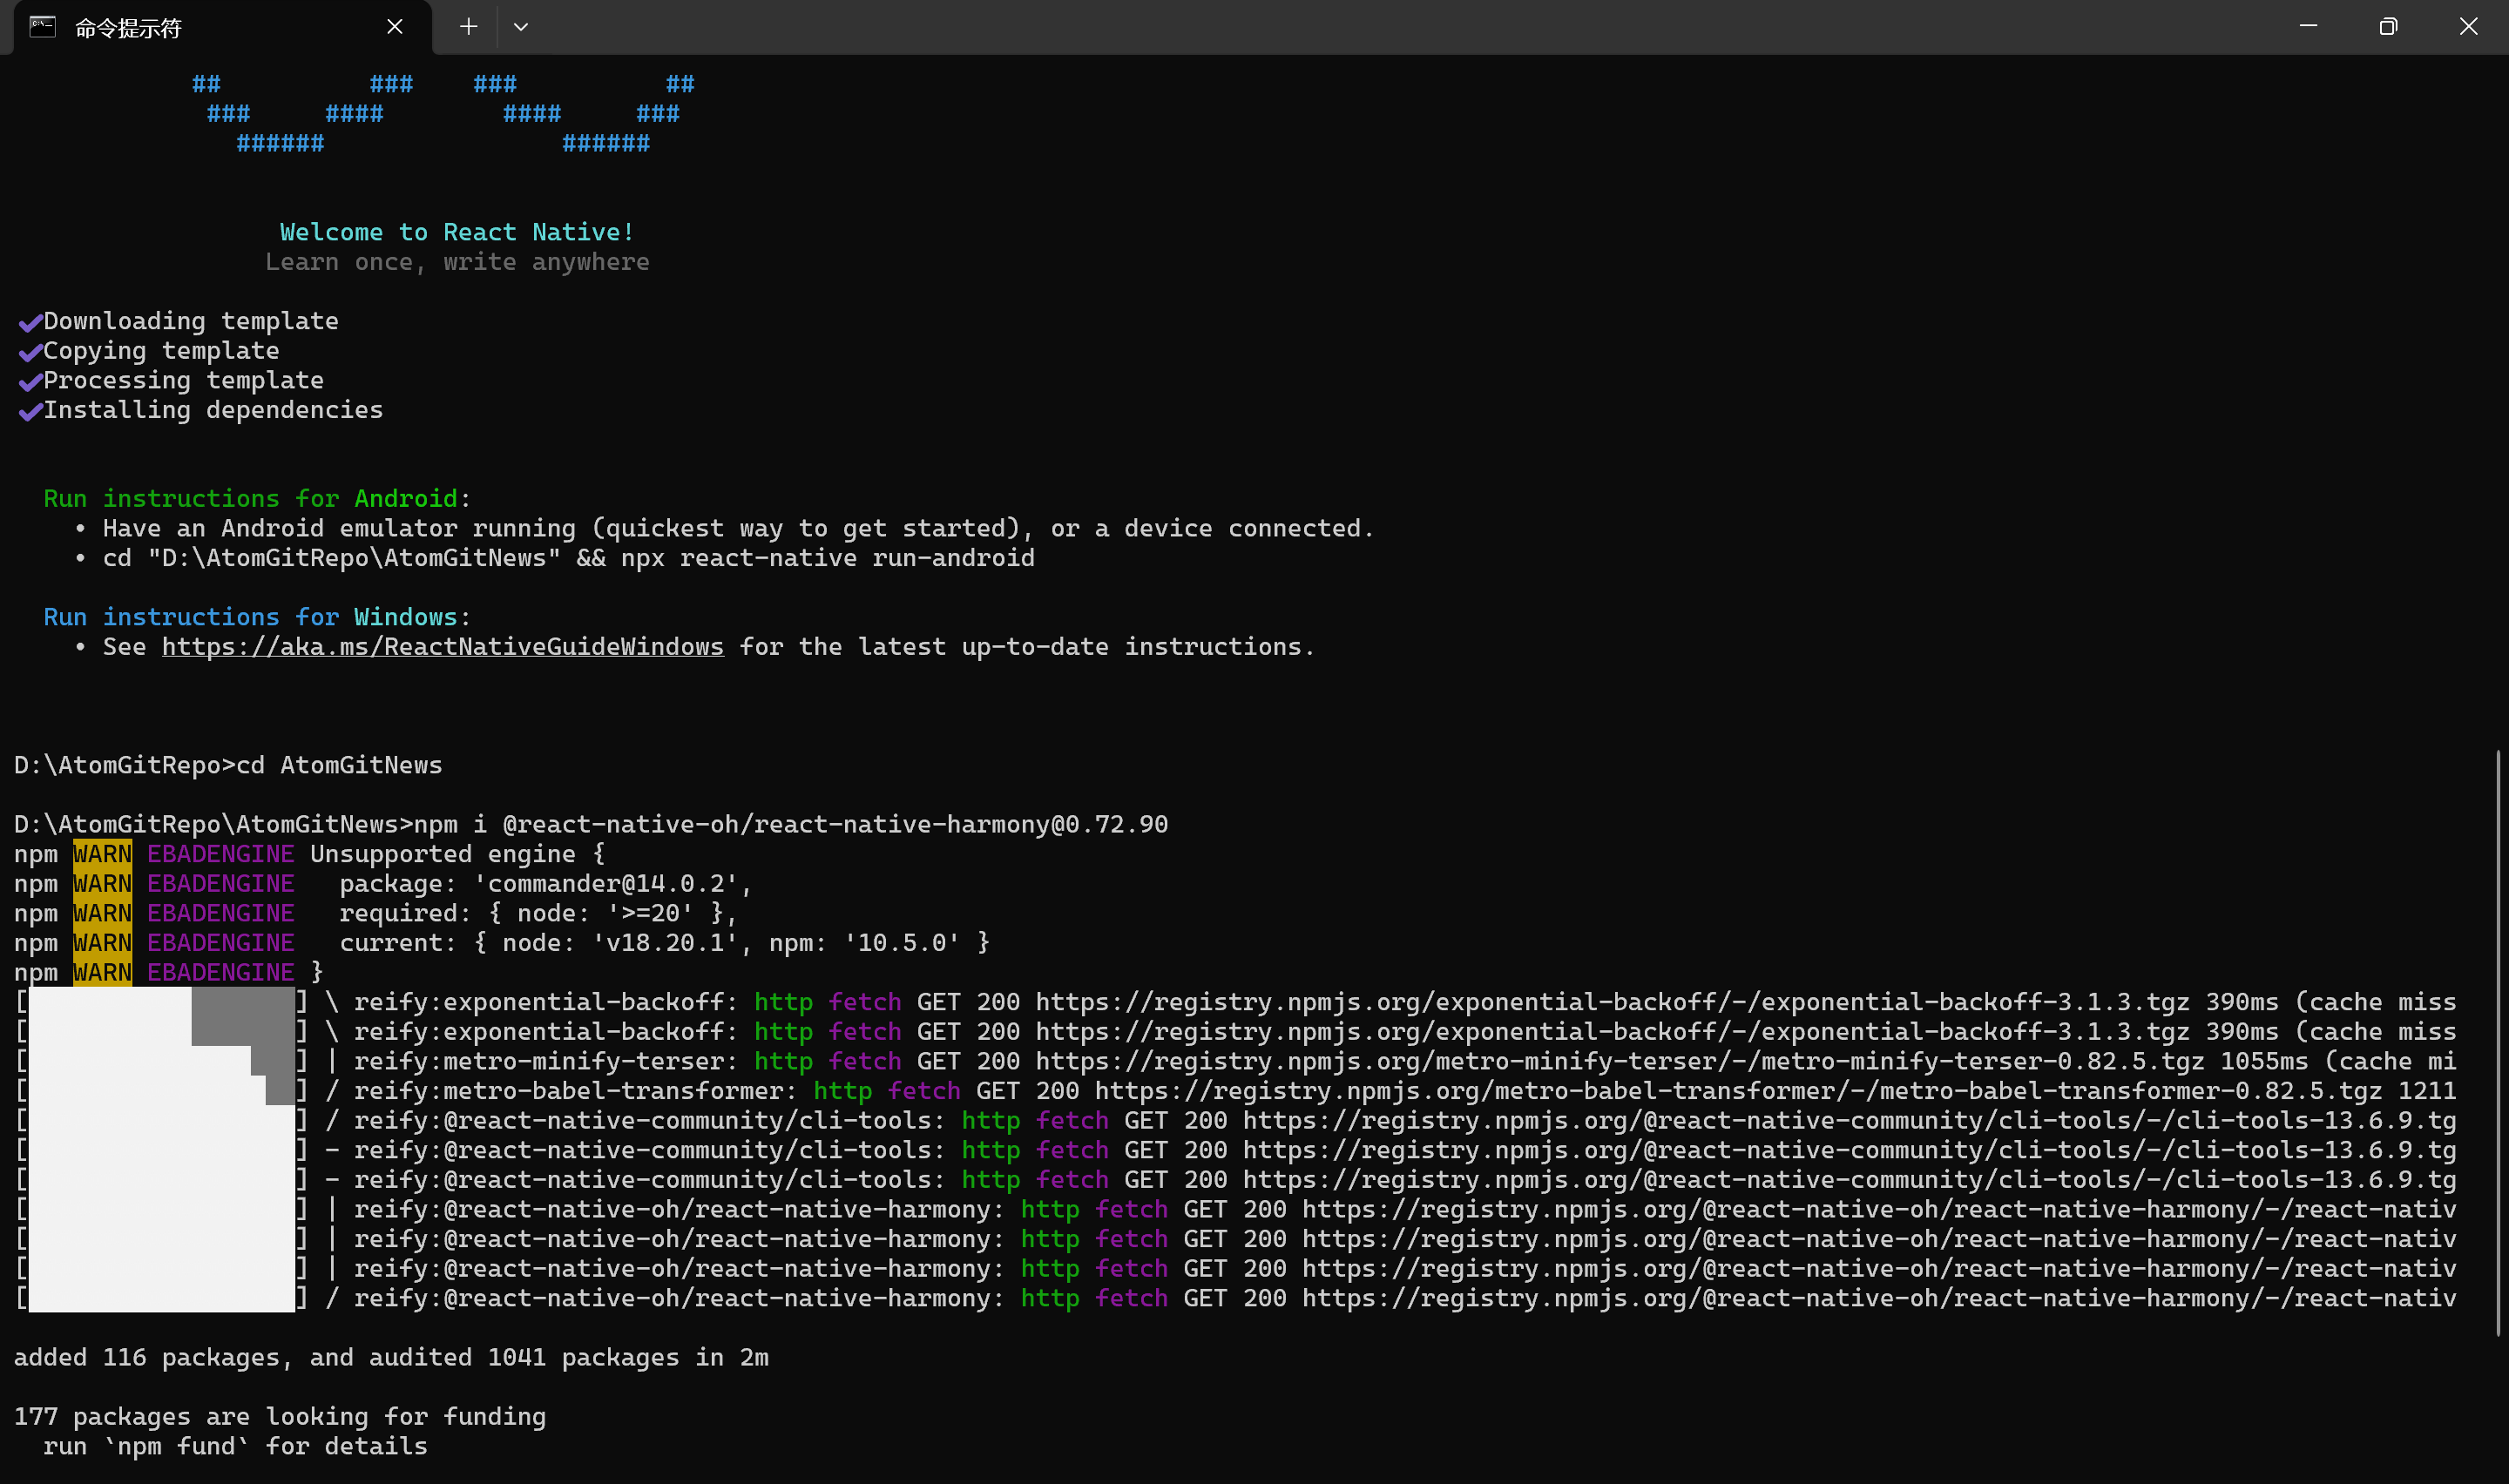Click the checkmark beside Installing dependencies
Screen dimensions: 2509x1484
(x=30, y=411)
